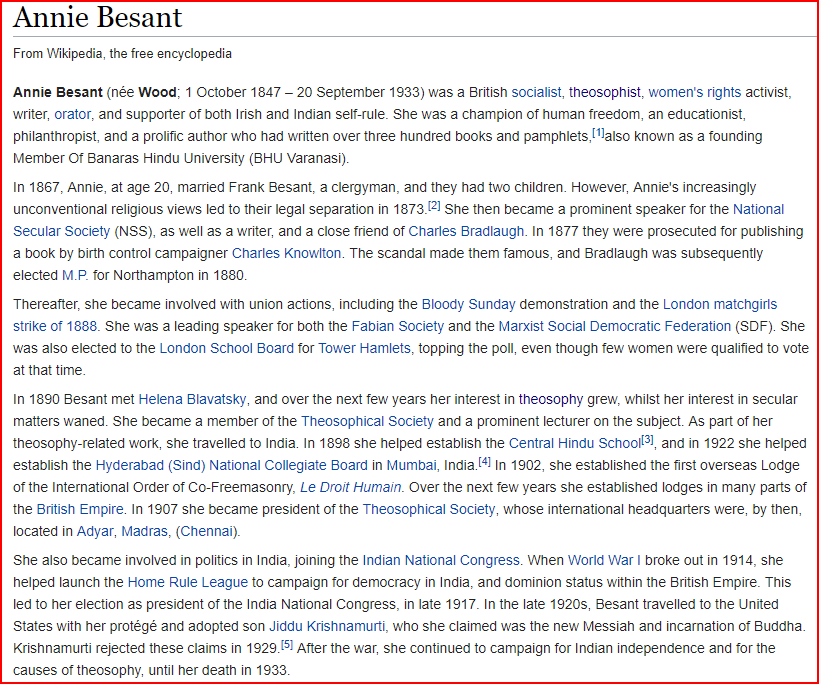Open the 'theosophist' link in first paragraph

tap(604, 92)
